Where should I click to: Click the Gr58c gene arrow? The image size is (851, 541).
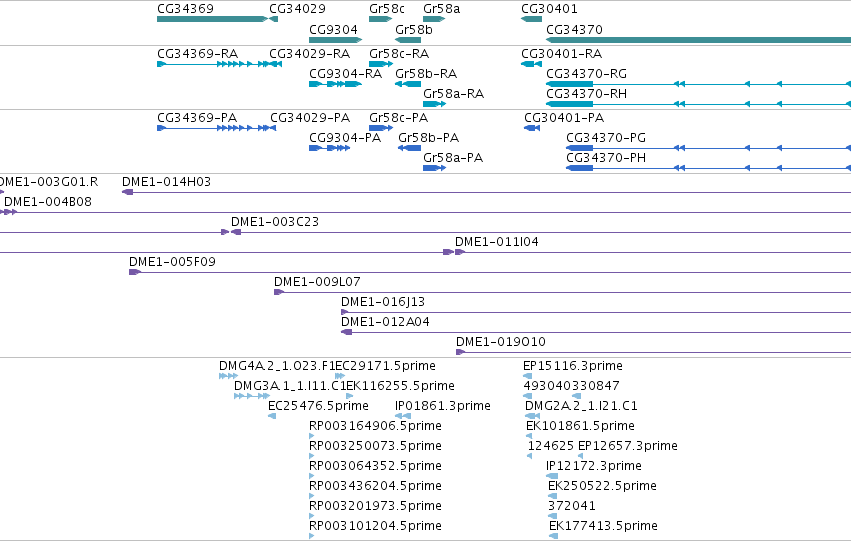[380, 19]
